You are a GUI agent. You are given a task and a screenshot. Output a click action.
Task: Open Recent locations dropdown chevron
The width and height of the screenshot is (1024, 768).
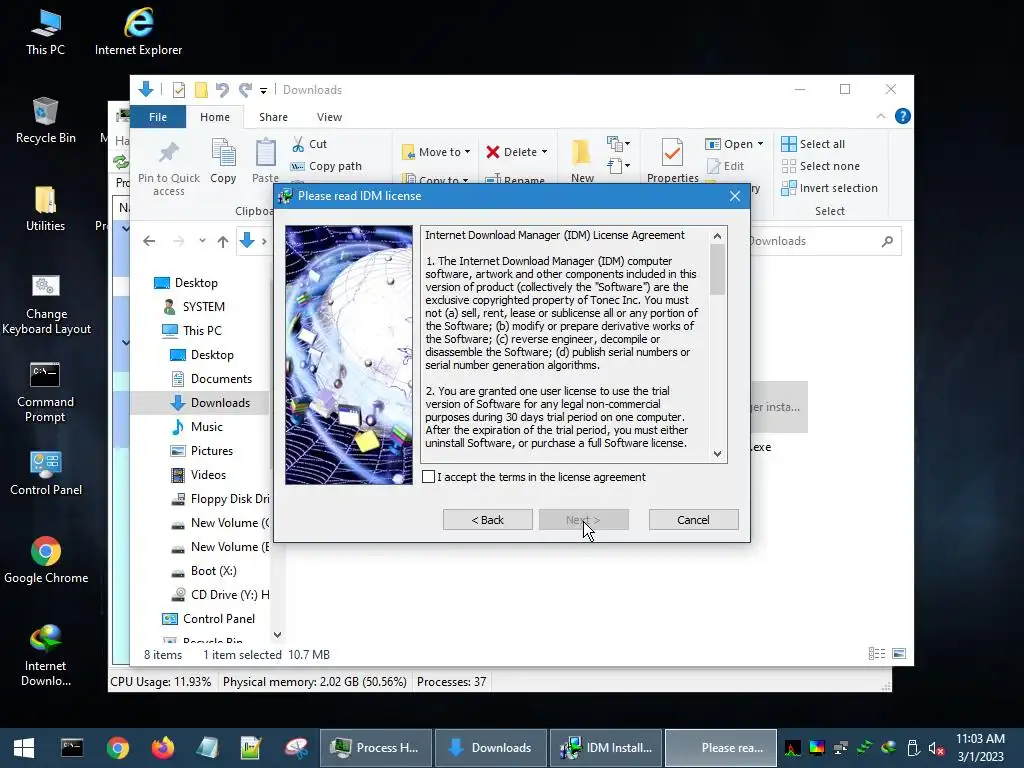(x=202, y=241)
